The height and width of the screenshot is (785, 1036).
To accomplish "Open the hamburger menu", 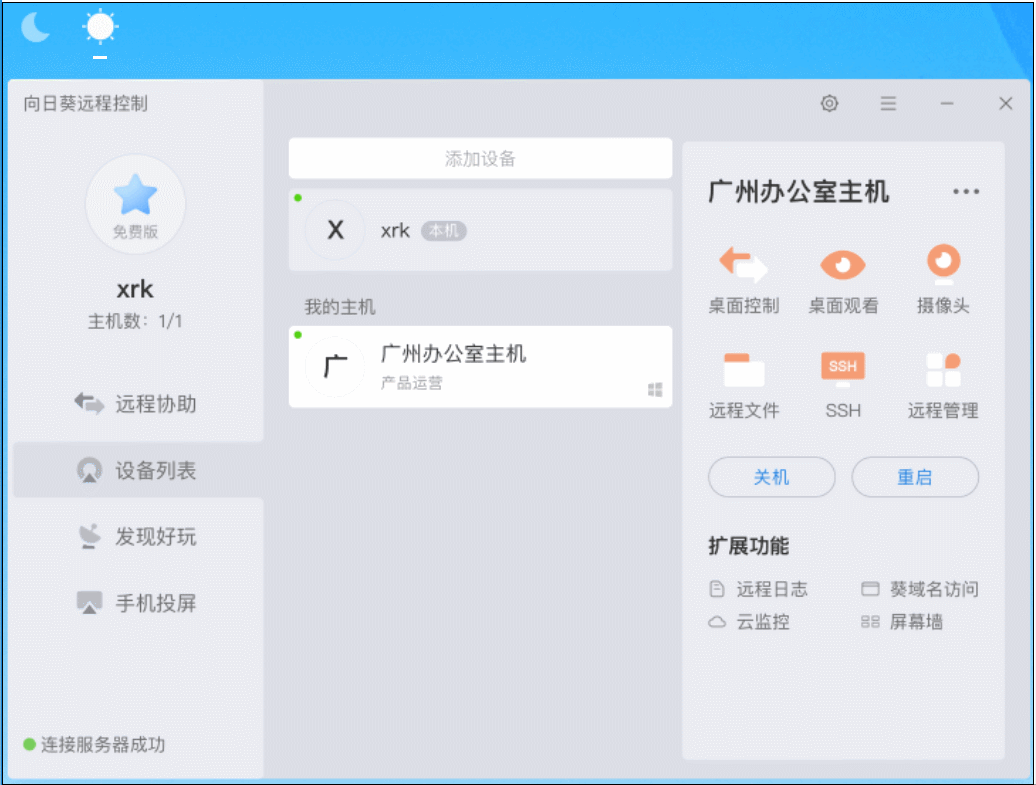I will point(887,103).
